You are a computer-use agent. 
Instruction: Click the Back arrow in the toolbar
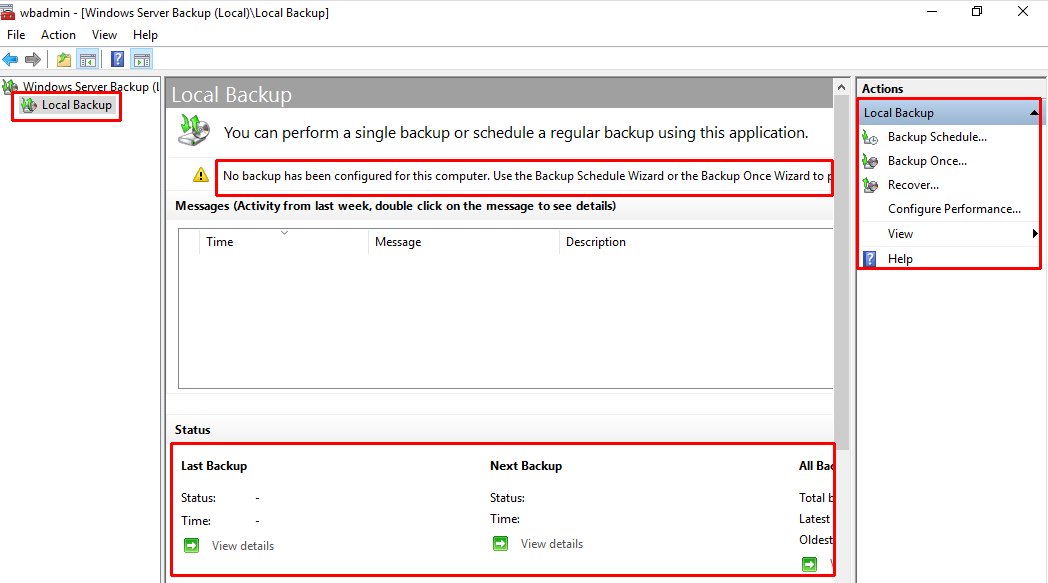pos(11,59)
